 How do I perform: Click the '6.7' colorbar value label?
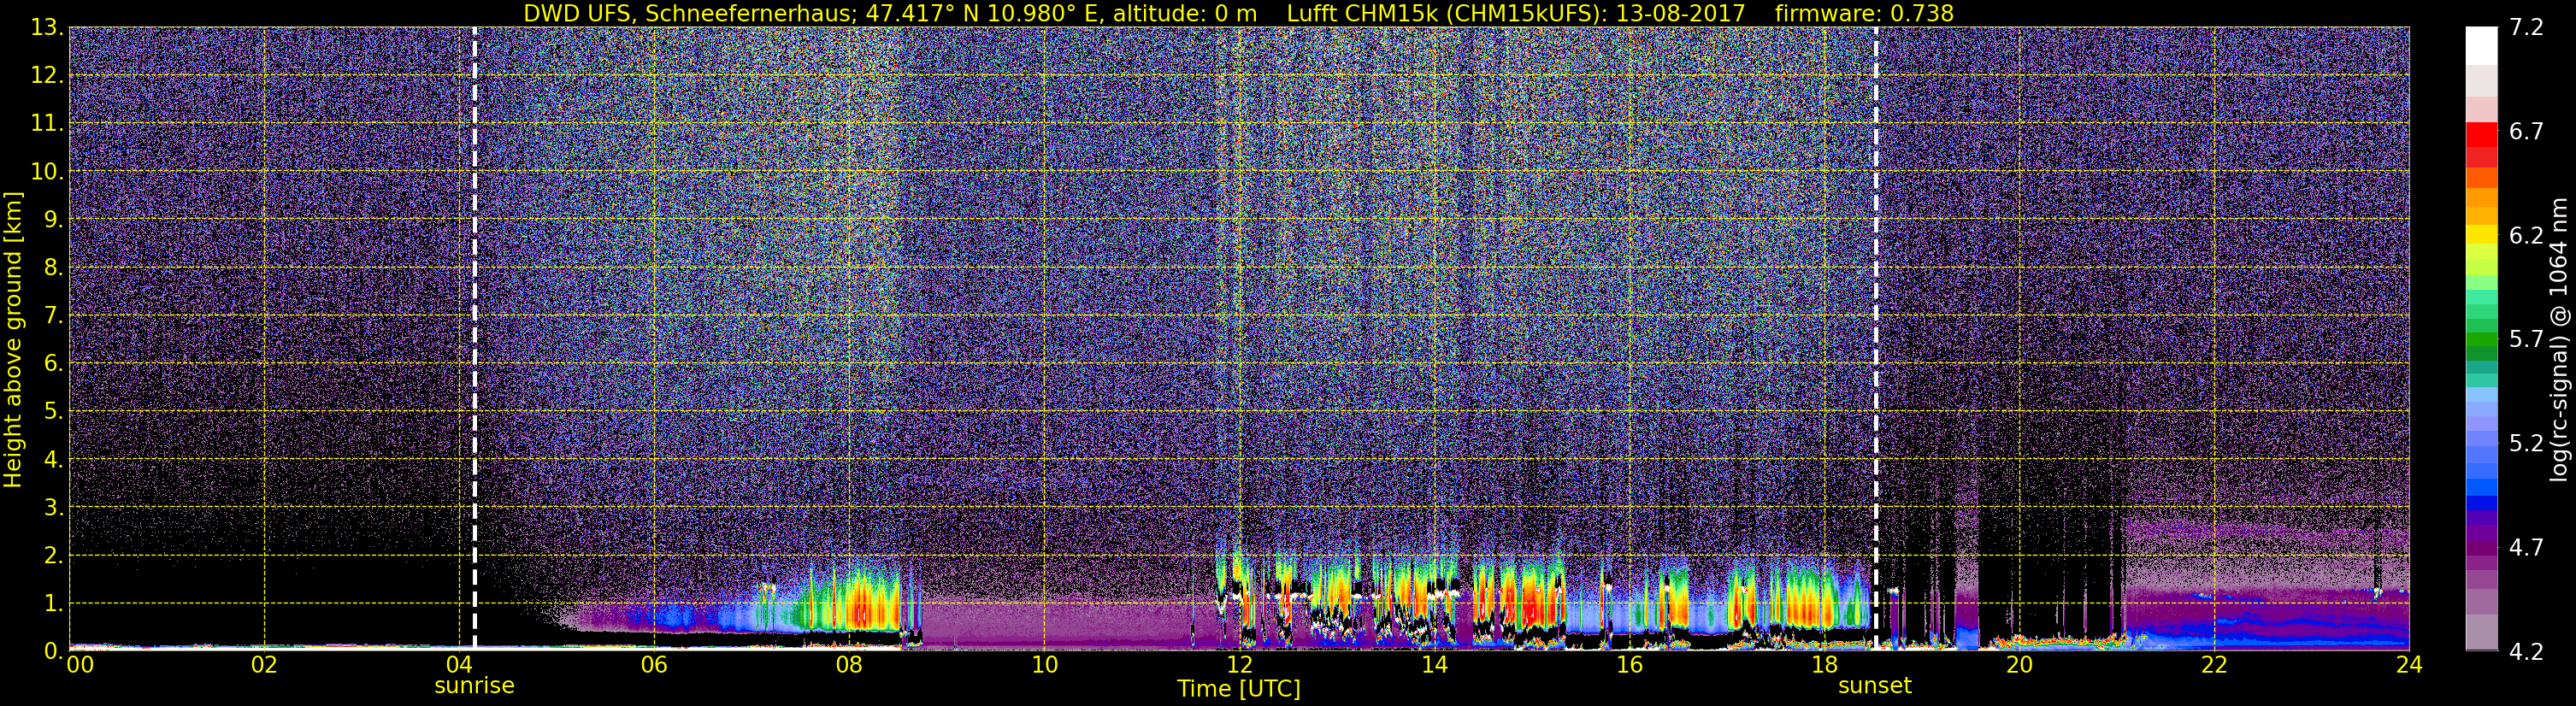2526,131
